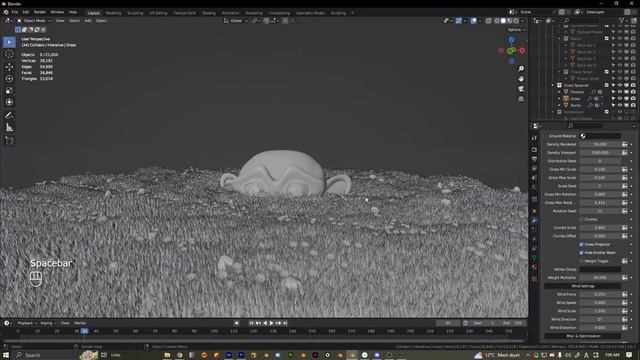Viewport: 640px width, 360px height.
Task: Open the viewport Options dropdown
Action: (x=516, y=30)
